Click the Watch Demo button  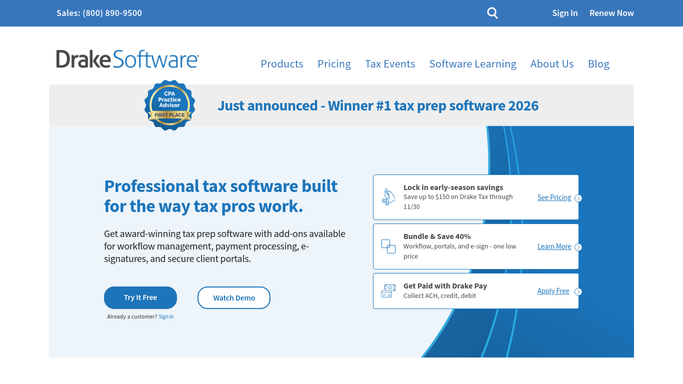pos(234,298)
